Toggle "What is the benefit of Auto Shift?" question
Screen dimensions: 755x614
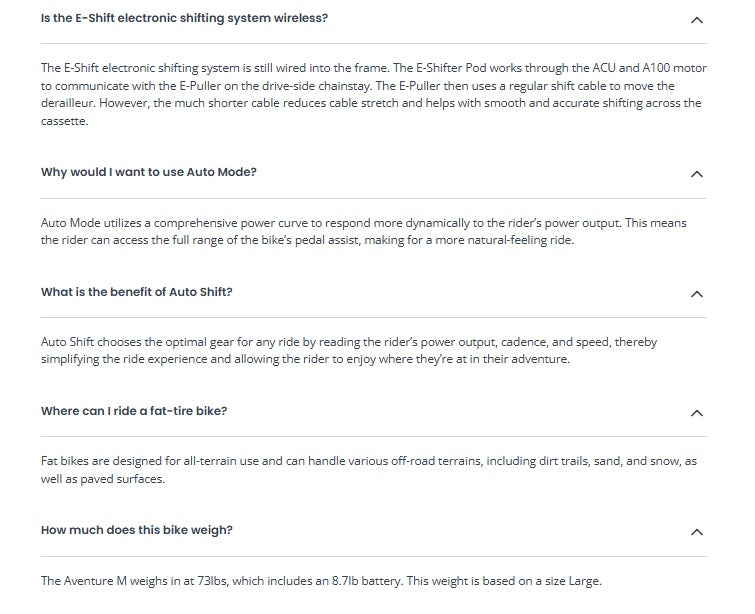point(137,292)
